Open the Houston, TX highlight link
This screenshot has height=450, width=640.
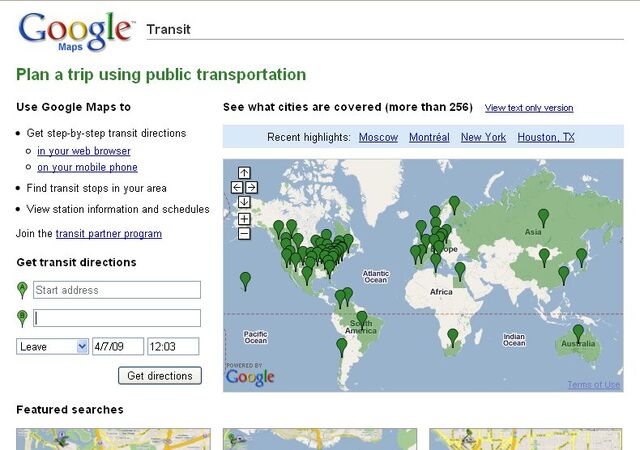coord(546,137)
